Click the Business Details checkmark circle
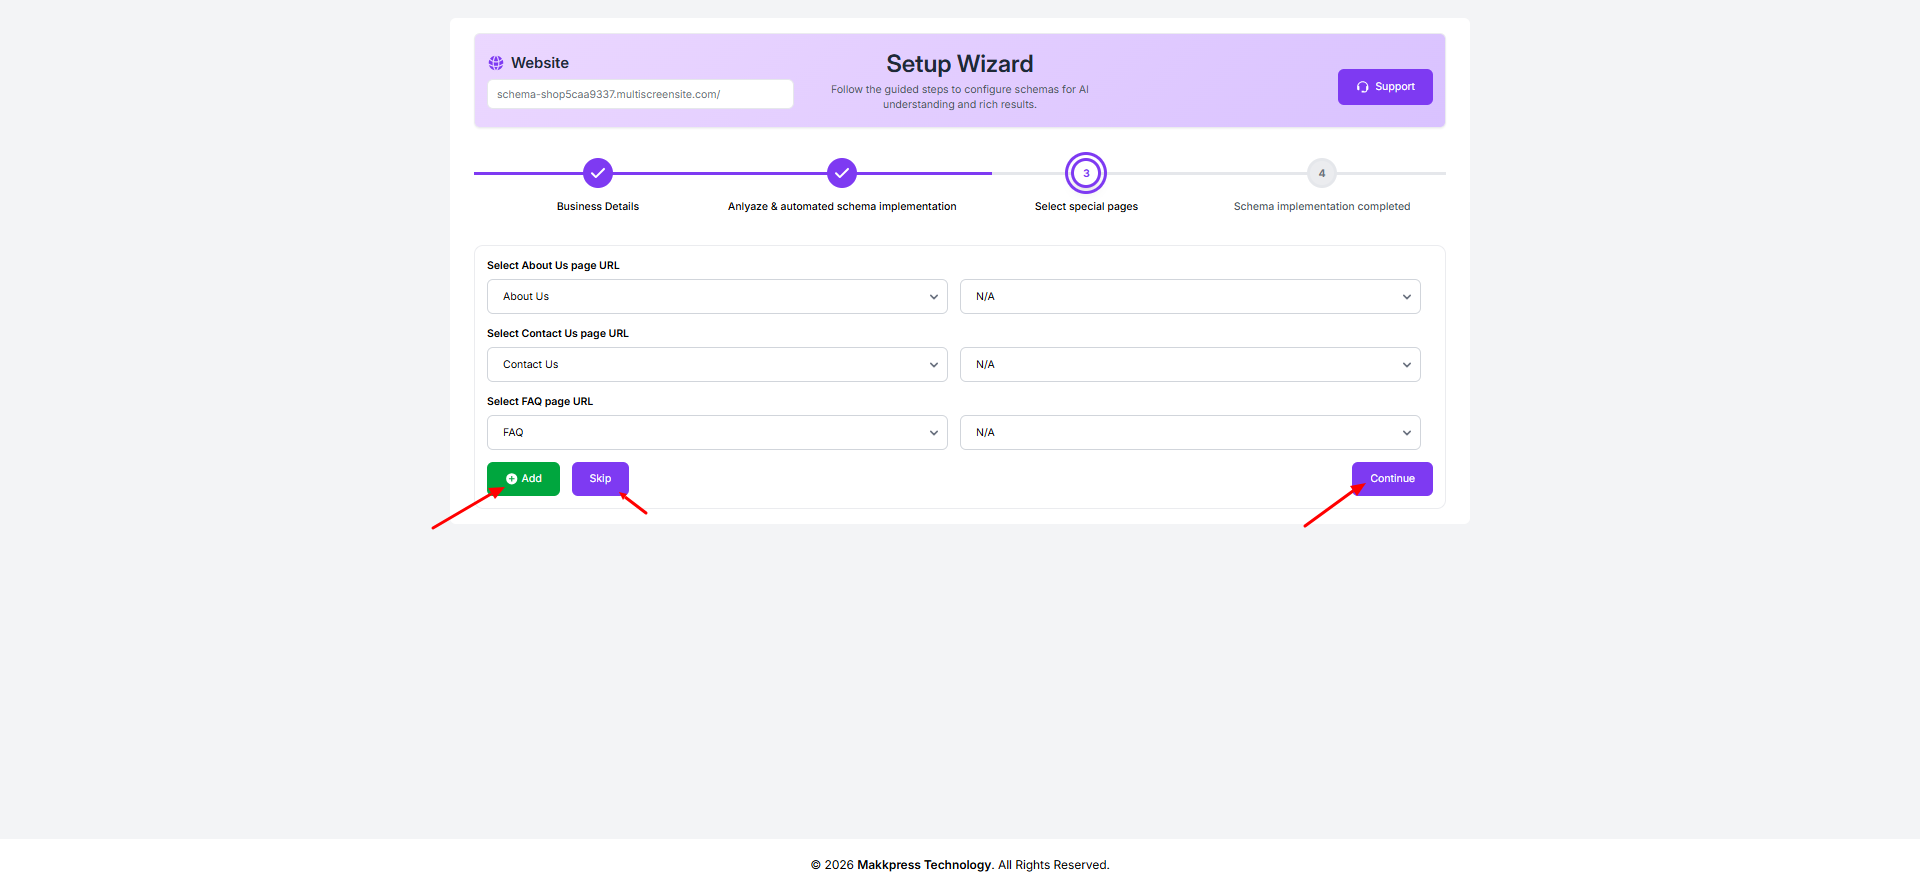Viewport: 1920px width, 890px height. coord(598,173)
